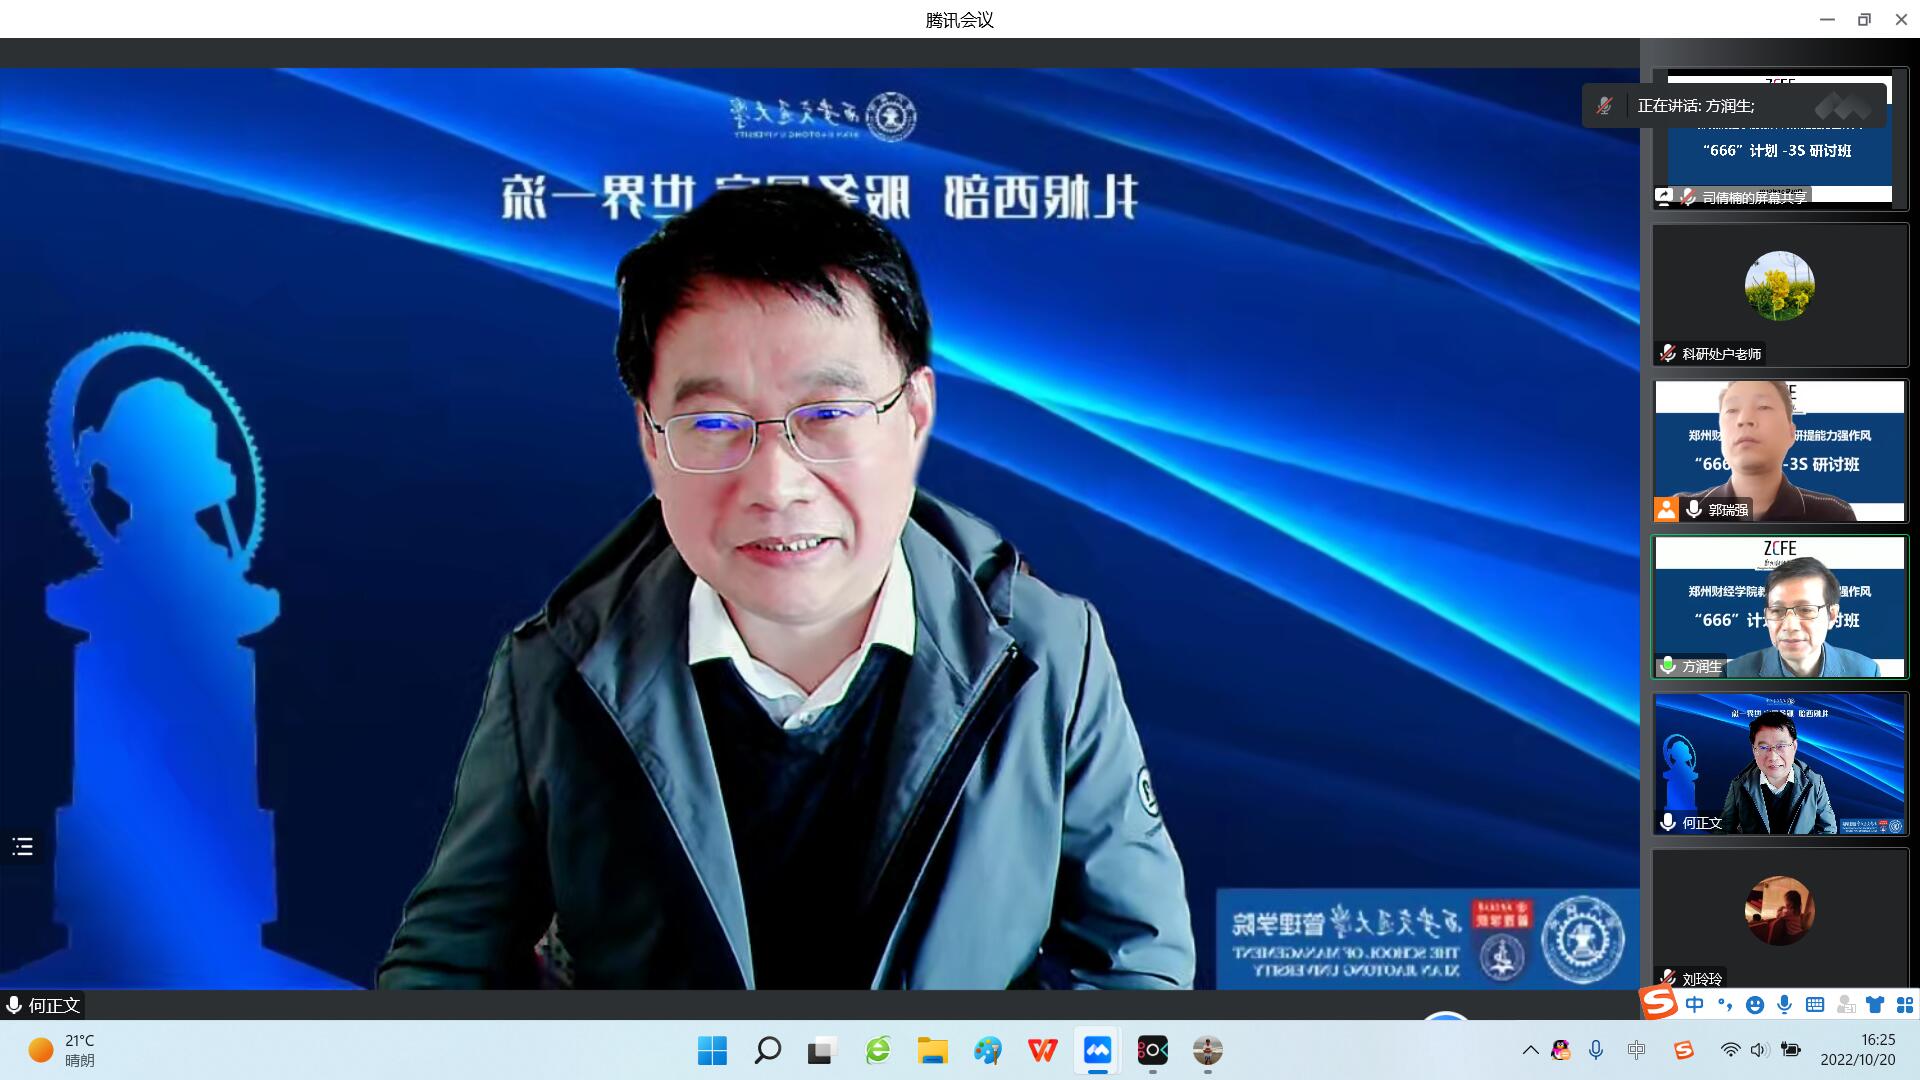Image resolution: width=1920 pixels, height=1080 pixels.
Task: Open weather widget showing 21°C
Action: click(62, 1050)
